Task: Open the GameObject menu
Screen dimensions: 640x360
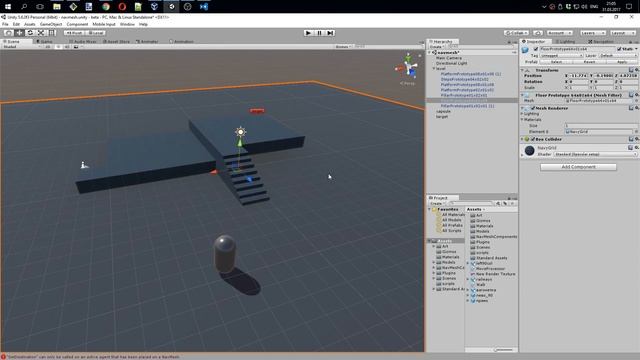Action: 51,24
